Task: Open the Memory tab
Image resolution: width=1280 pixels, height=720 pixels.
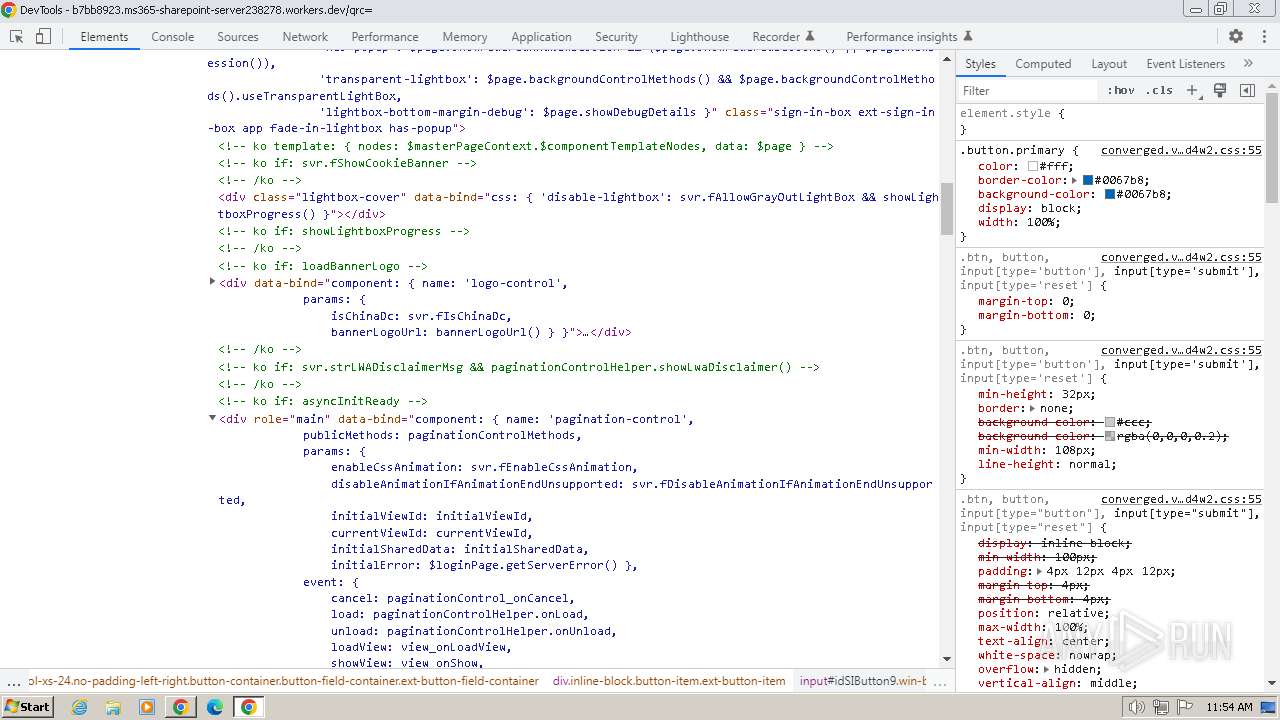Action: pyautogui.click(x=465, y=36)
